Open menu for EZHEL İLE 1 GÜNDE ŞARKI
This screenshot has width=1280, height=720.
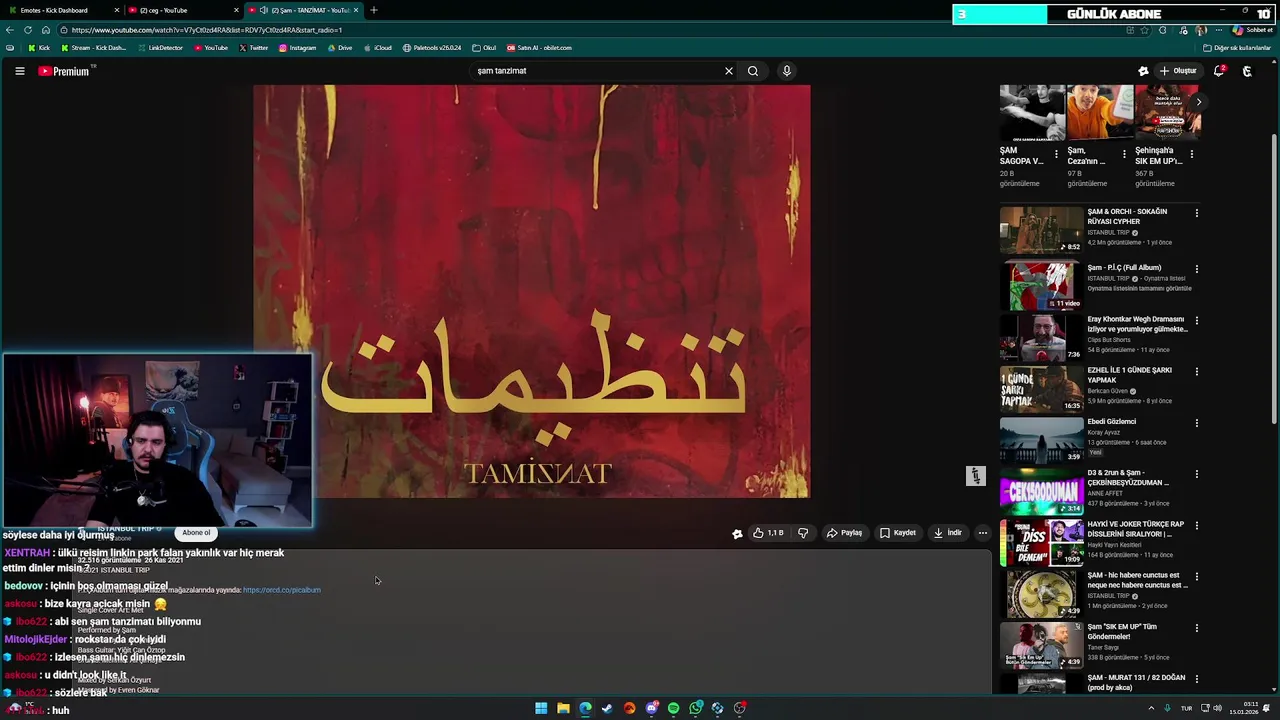click(1196, 372)
